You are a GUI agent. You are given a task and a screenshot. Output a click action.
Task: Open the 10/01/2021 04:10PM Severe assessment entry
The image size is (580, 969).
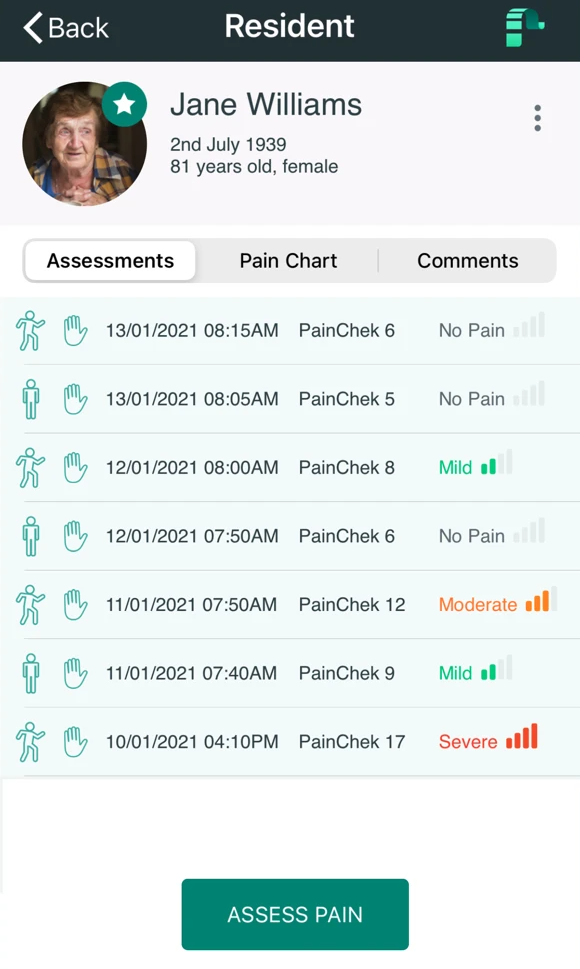click(x=290, y=742)
